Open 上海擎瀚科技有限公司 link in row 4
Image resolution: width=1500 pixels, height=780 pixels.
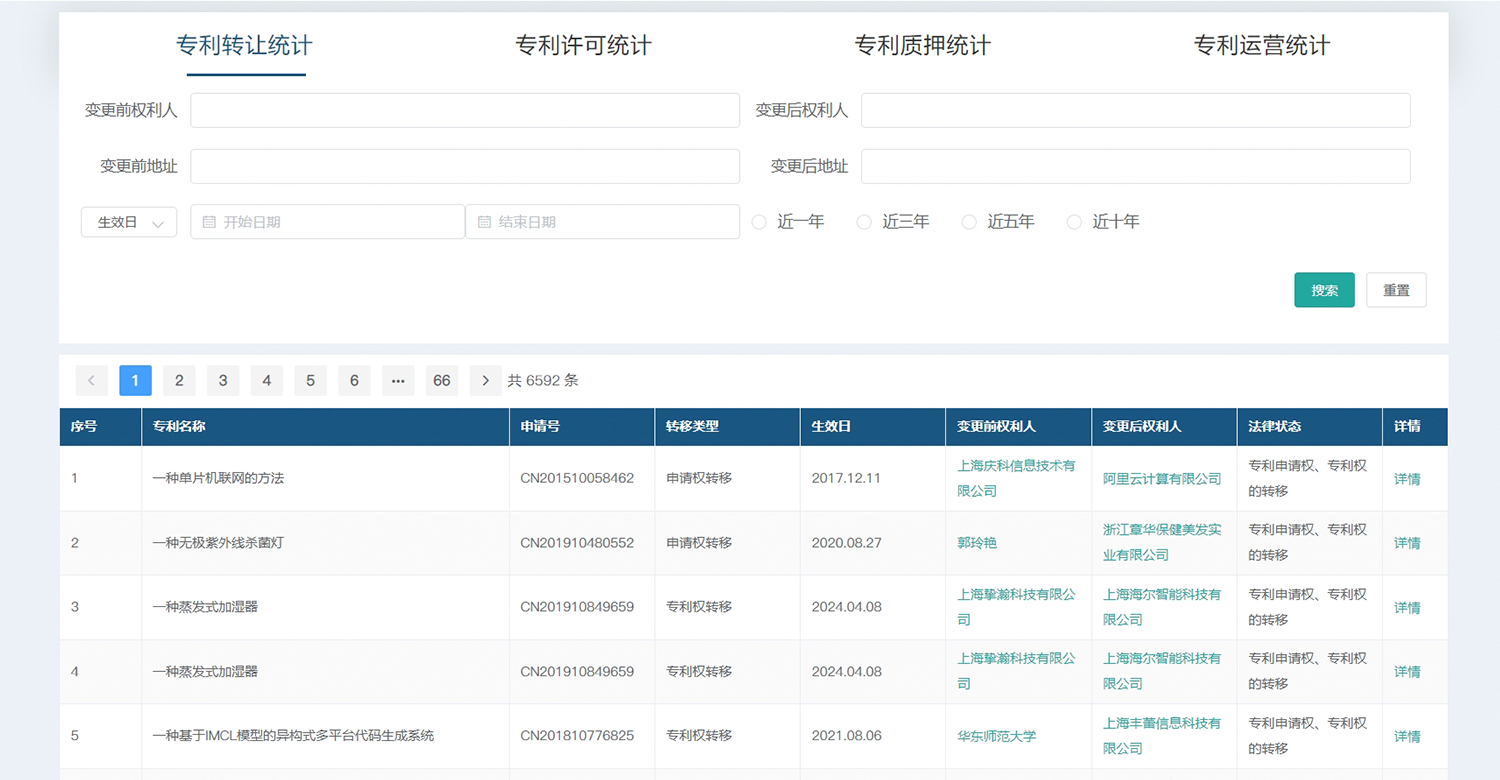(x=1016, y=671)
